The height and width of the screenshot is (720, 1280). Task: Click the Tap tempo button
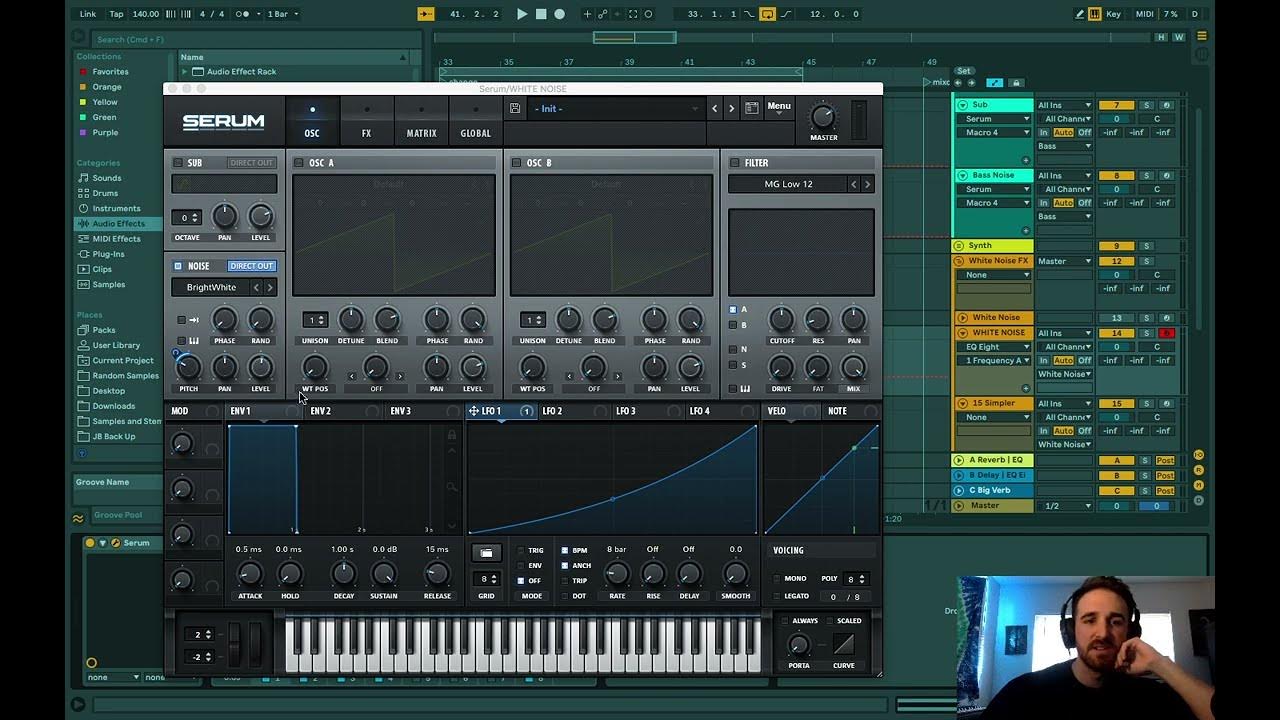[116, 14]
